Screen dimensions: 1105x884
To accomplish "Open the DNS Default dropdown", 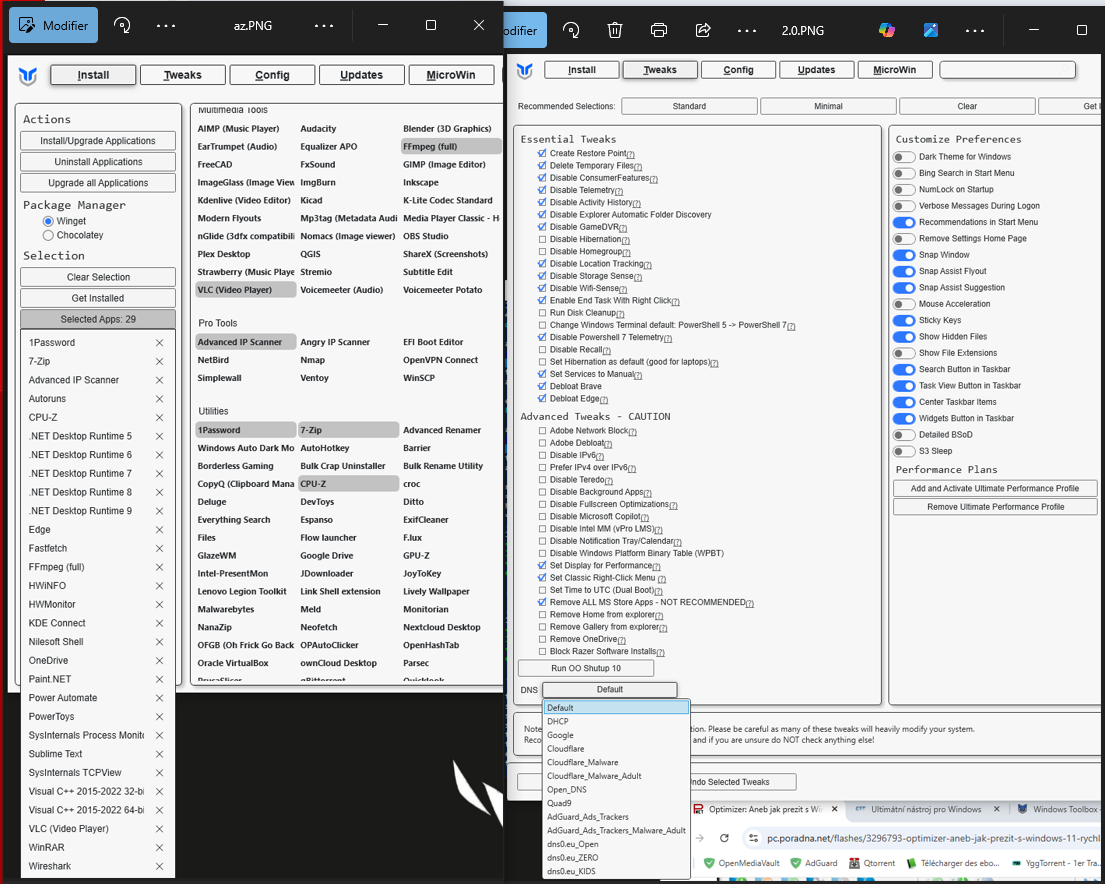I will pos(609,690).
